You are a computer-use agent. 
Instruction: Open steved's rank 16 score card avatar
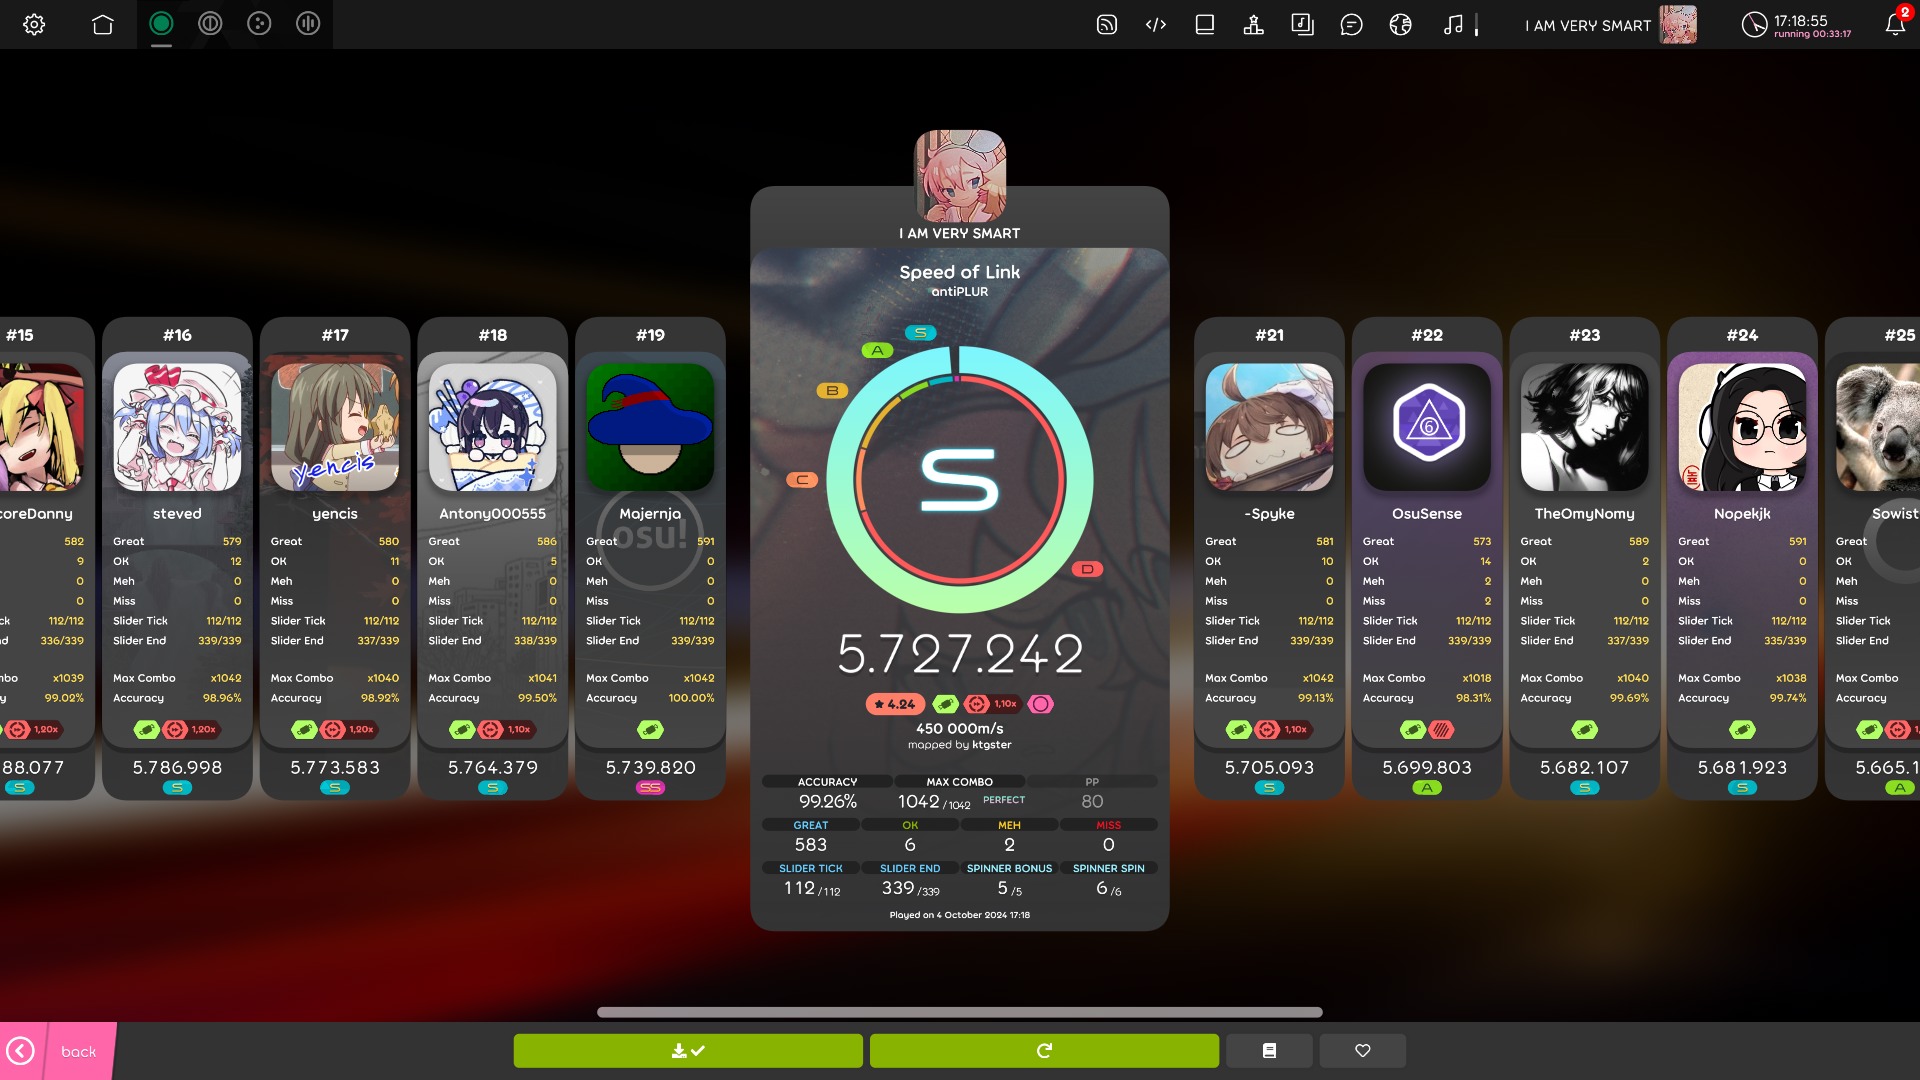click(177, 427)
